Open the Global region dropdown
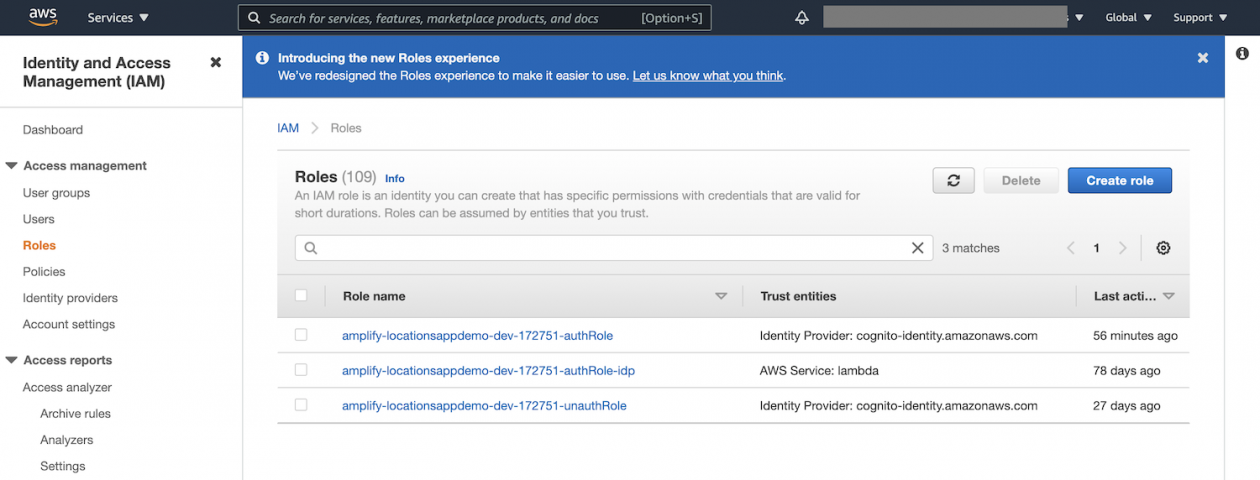Image resolution: width=1260 pixels, height=480 pixels. (1128, 18)
